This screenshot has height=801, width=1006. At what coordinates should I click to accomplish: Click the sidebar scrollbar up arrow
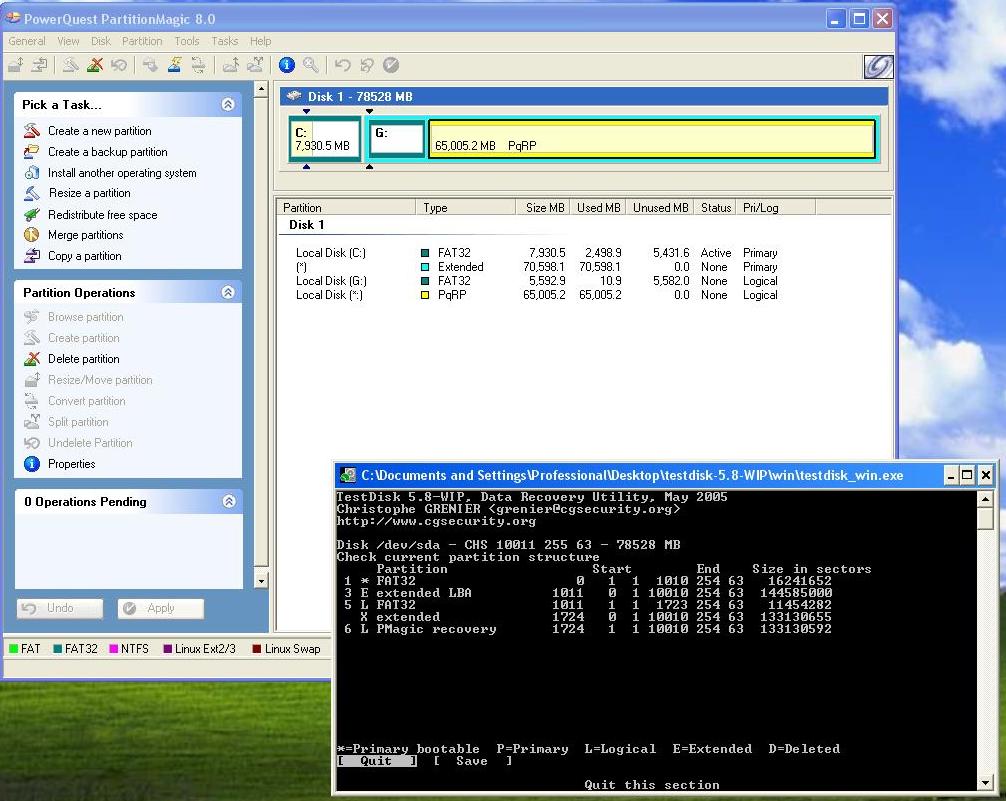click(x=261, y=90)
